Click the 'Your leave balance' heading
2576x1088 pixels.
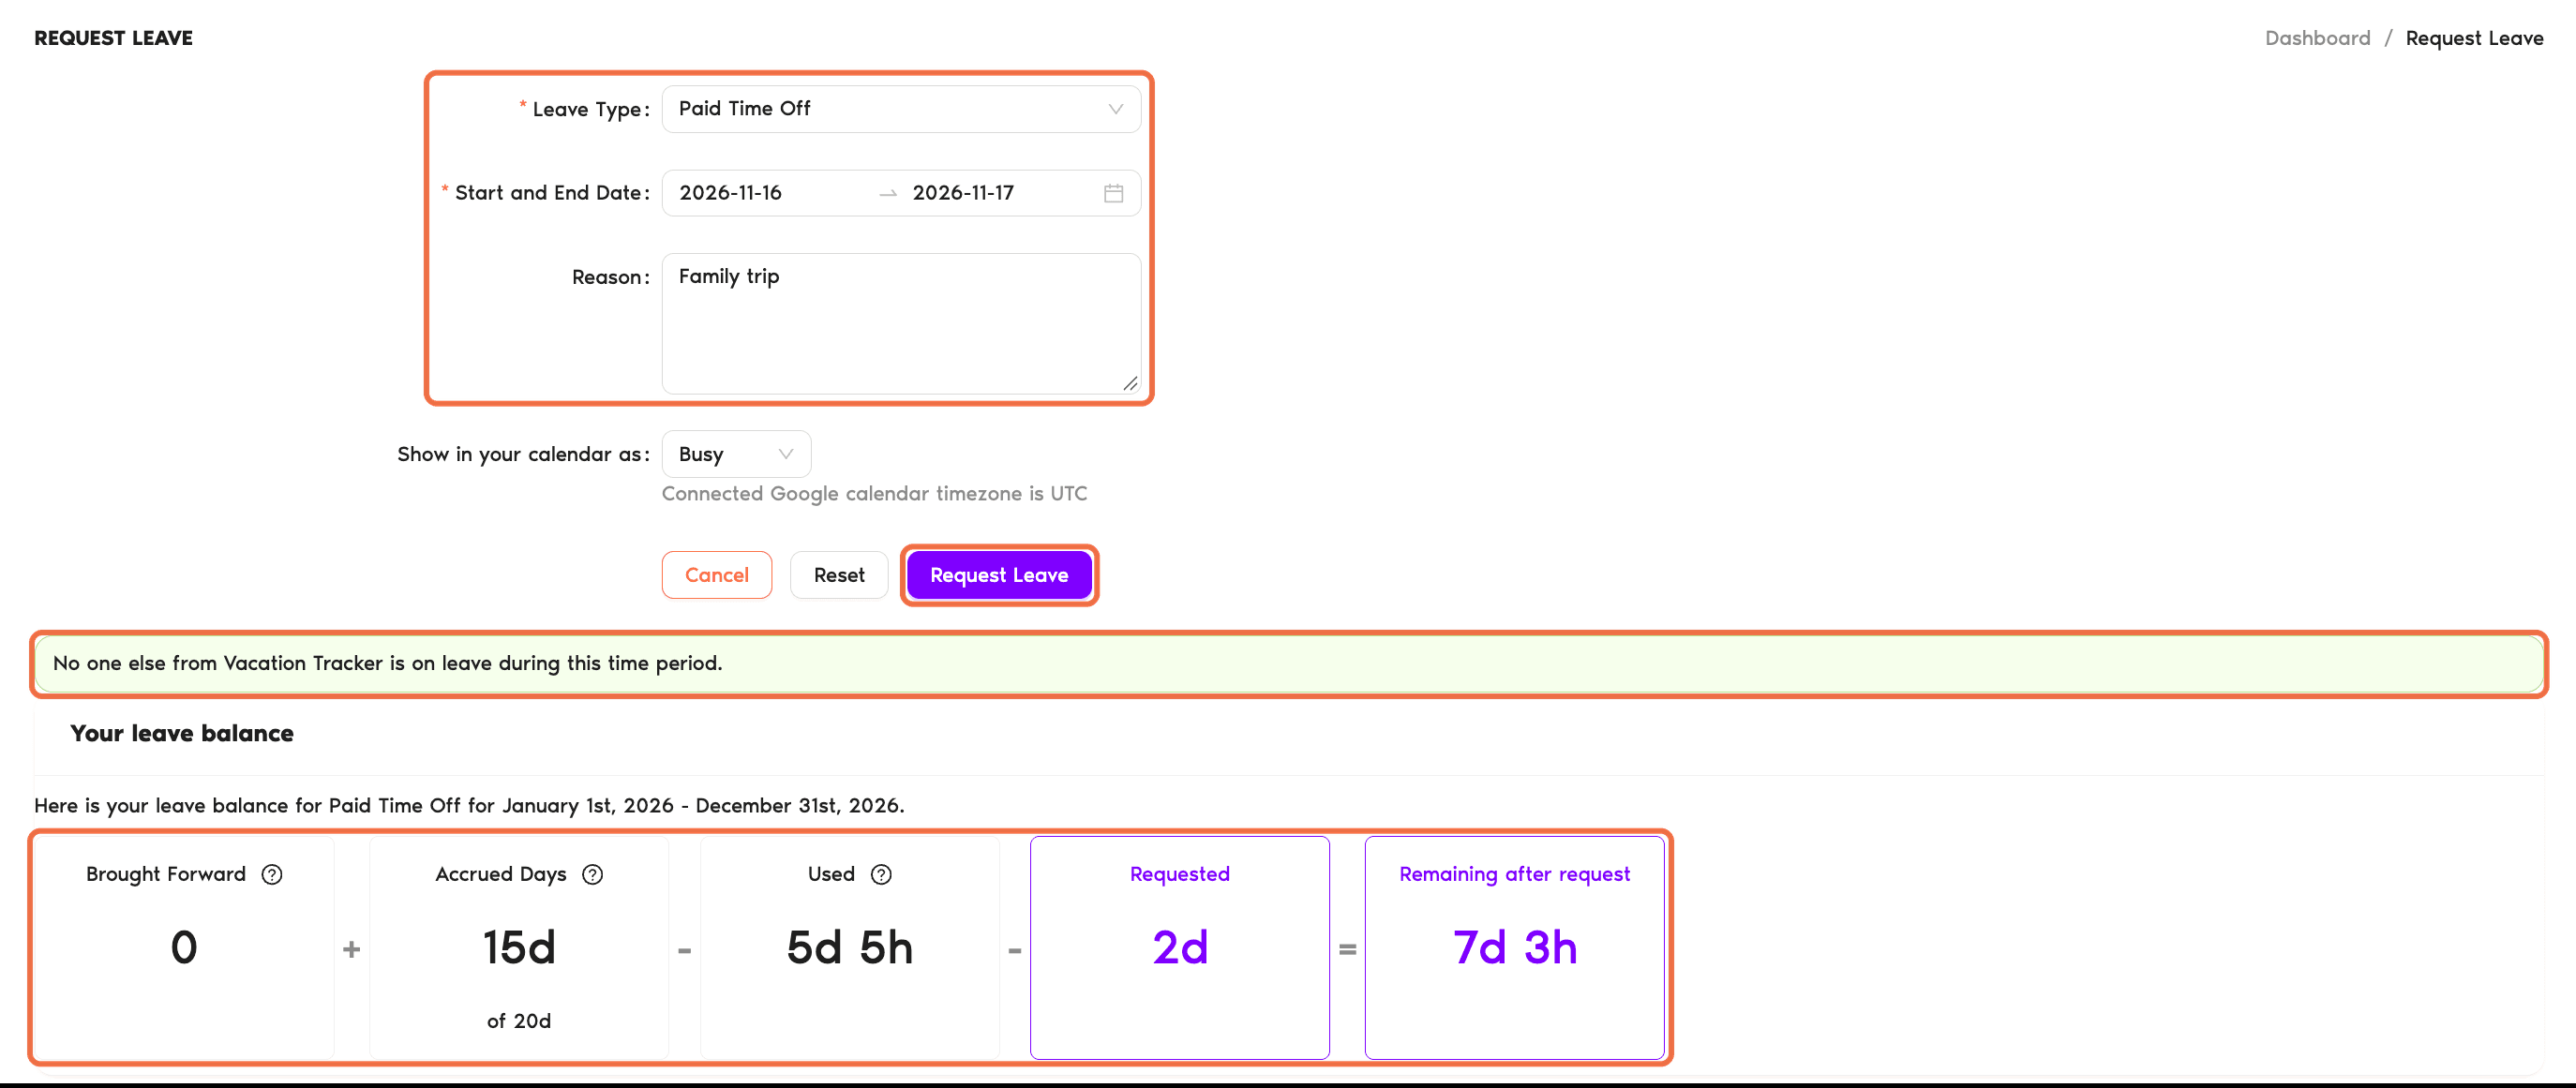tap(182, 733)
